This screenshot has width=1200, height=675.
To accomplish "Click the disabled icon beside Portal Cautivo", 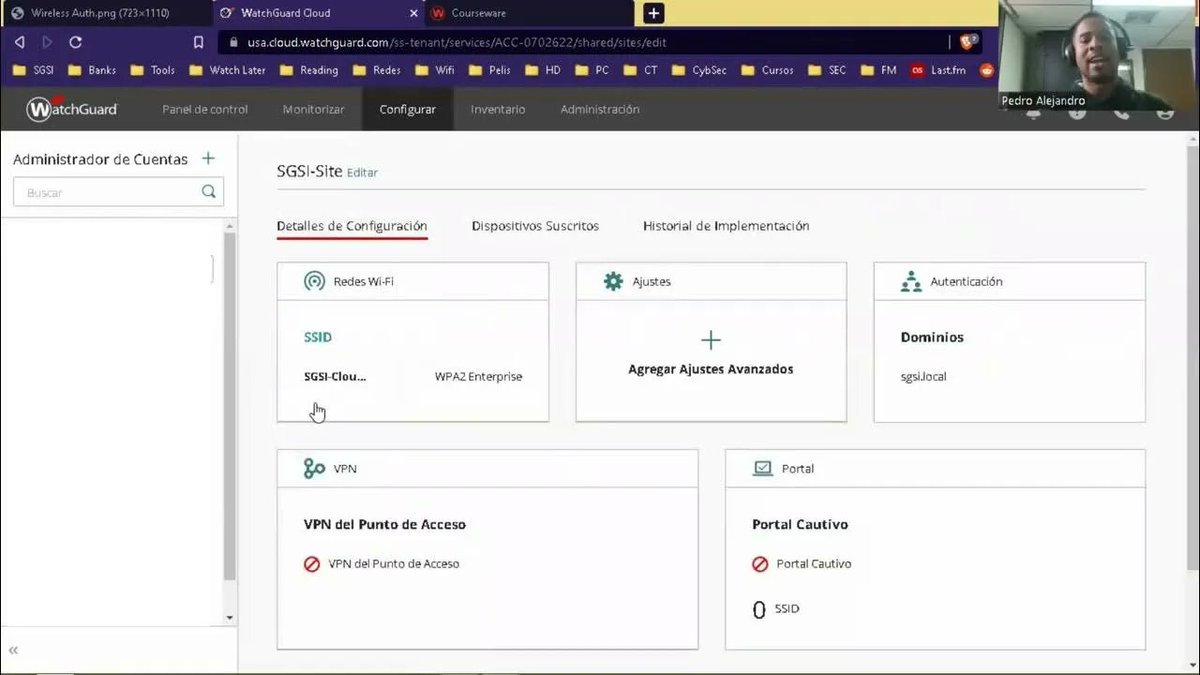I will click(x=760, y=564).
